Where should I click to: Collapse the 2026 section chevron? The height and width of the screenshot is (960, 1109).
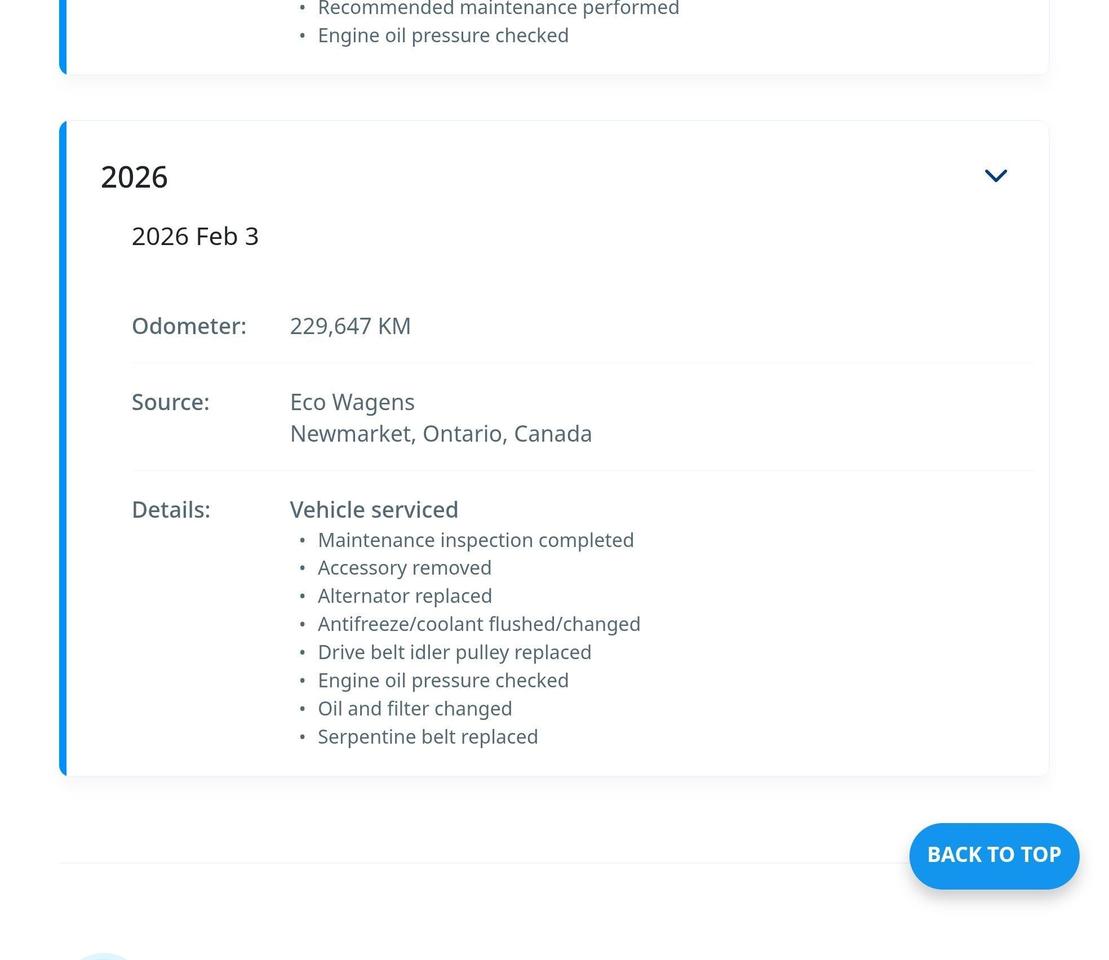995,176
